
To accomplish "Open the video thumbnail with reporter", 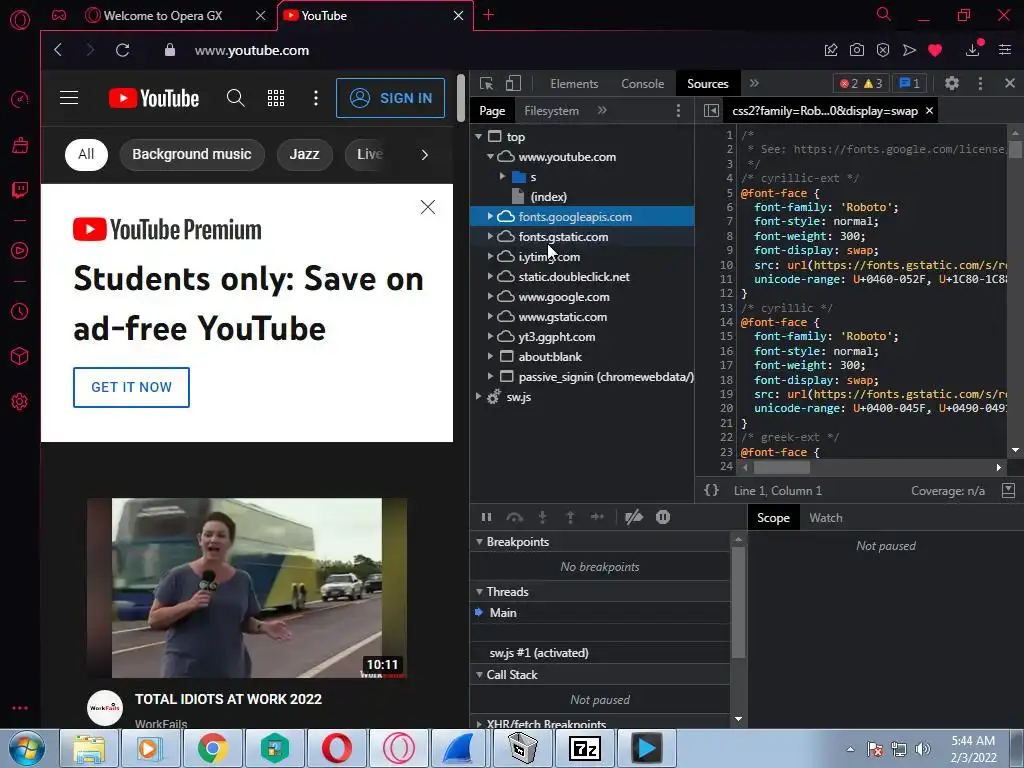I will [247, 588].
